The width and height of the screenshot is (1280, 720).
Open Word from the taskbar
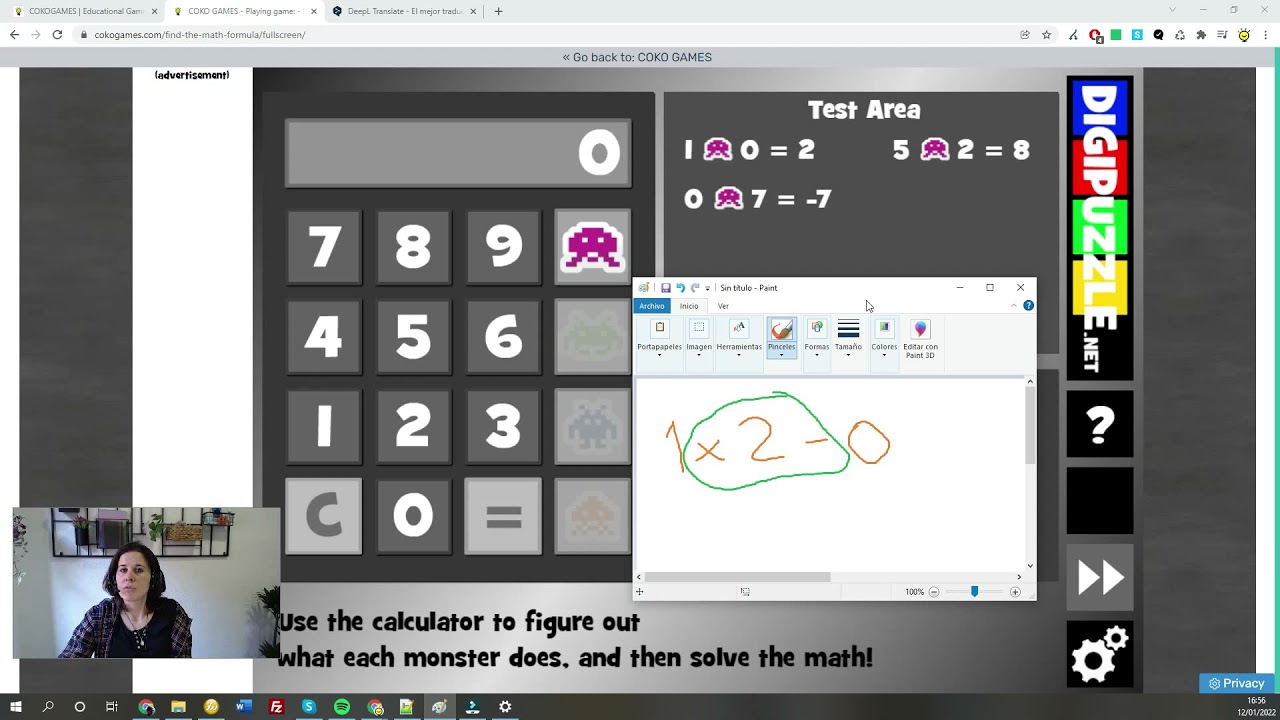pyautogui.click(x=243, y=707)
